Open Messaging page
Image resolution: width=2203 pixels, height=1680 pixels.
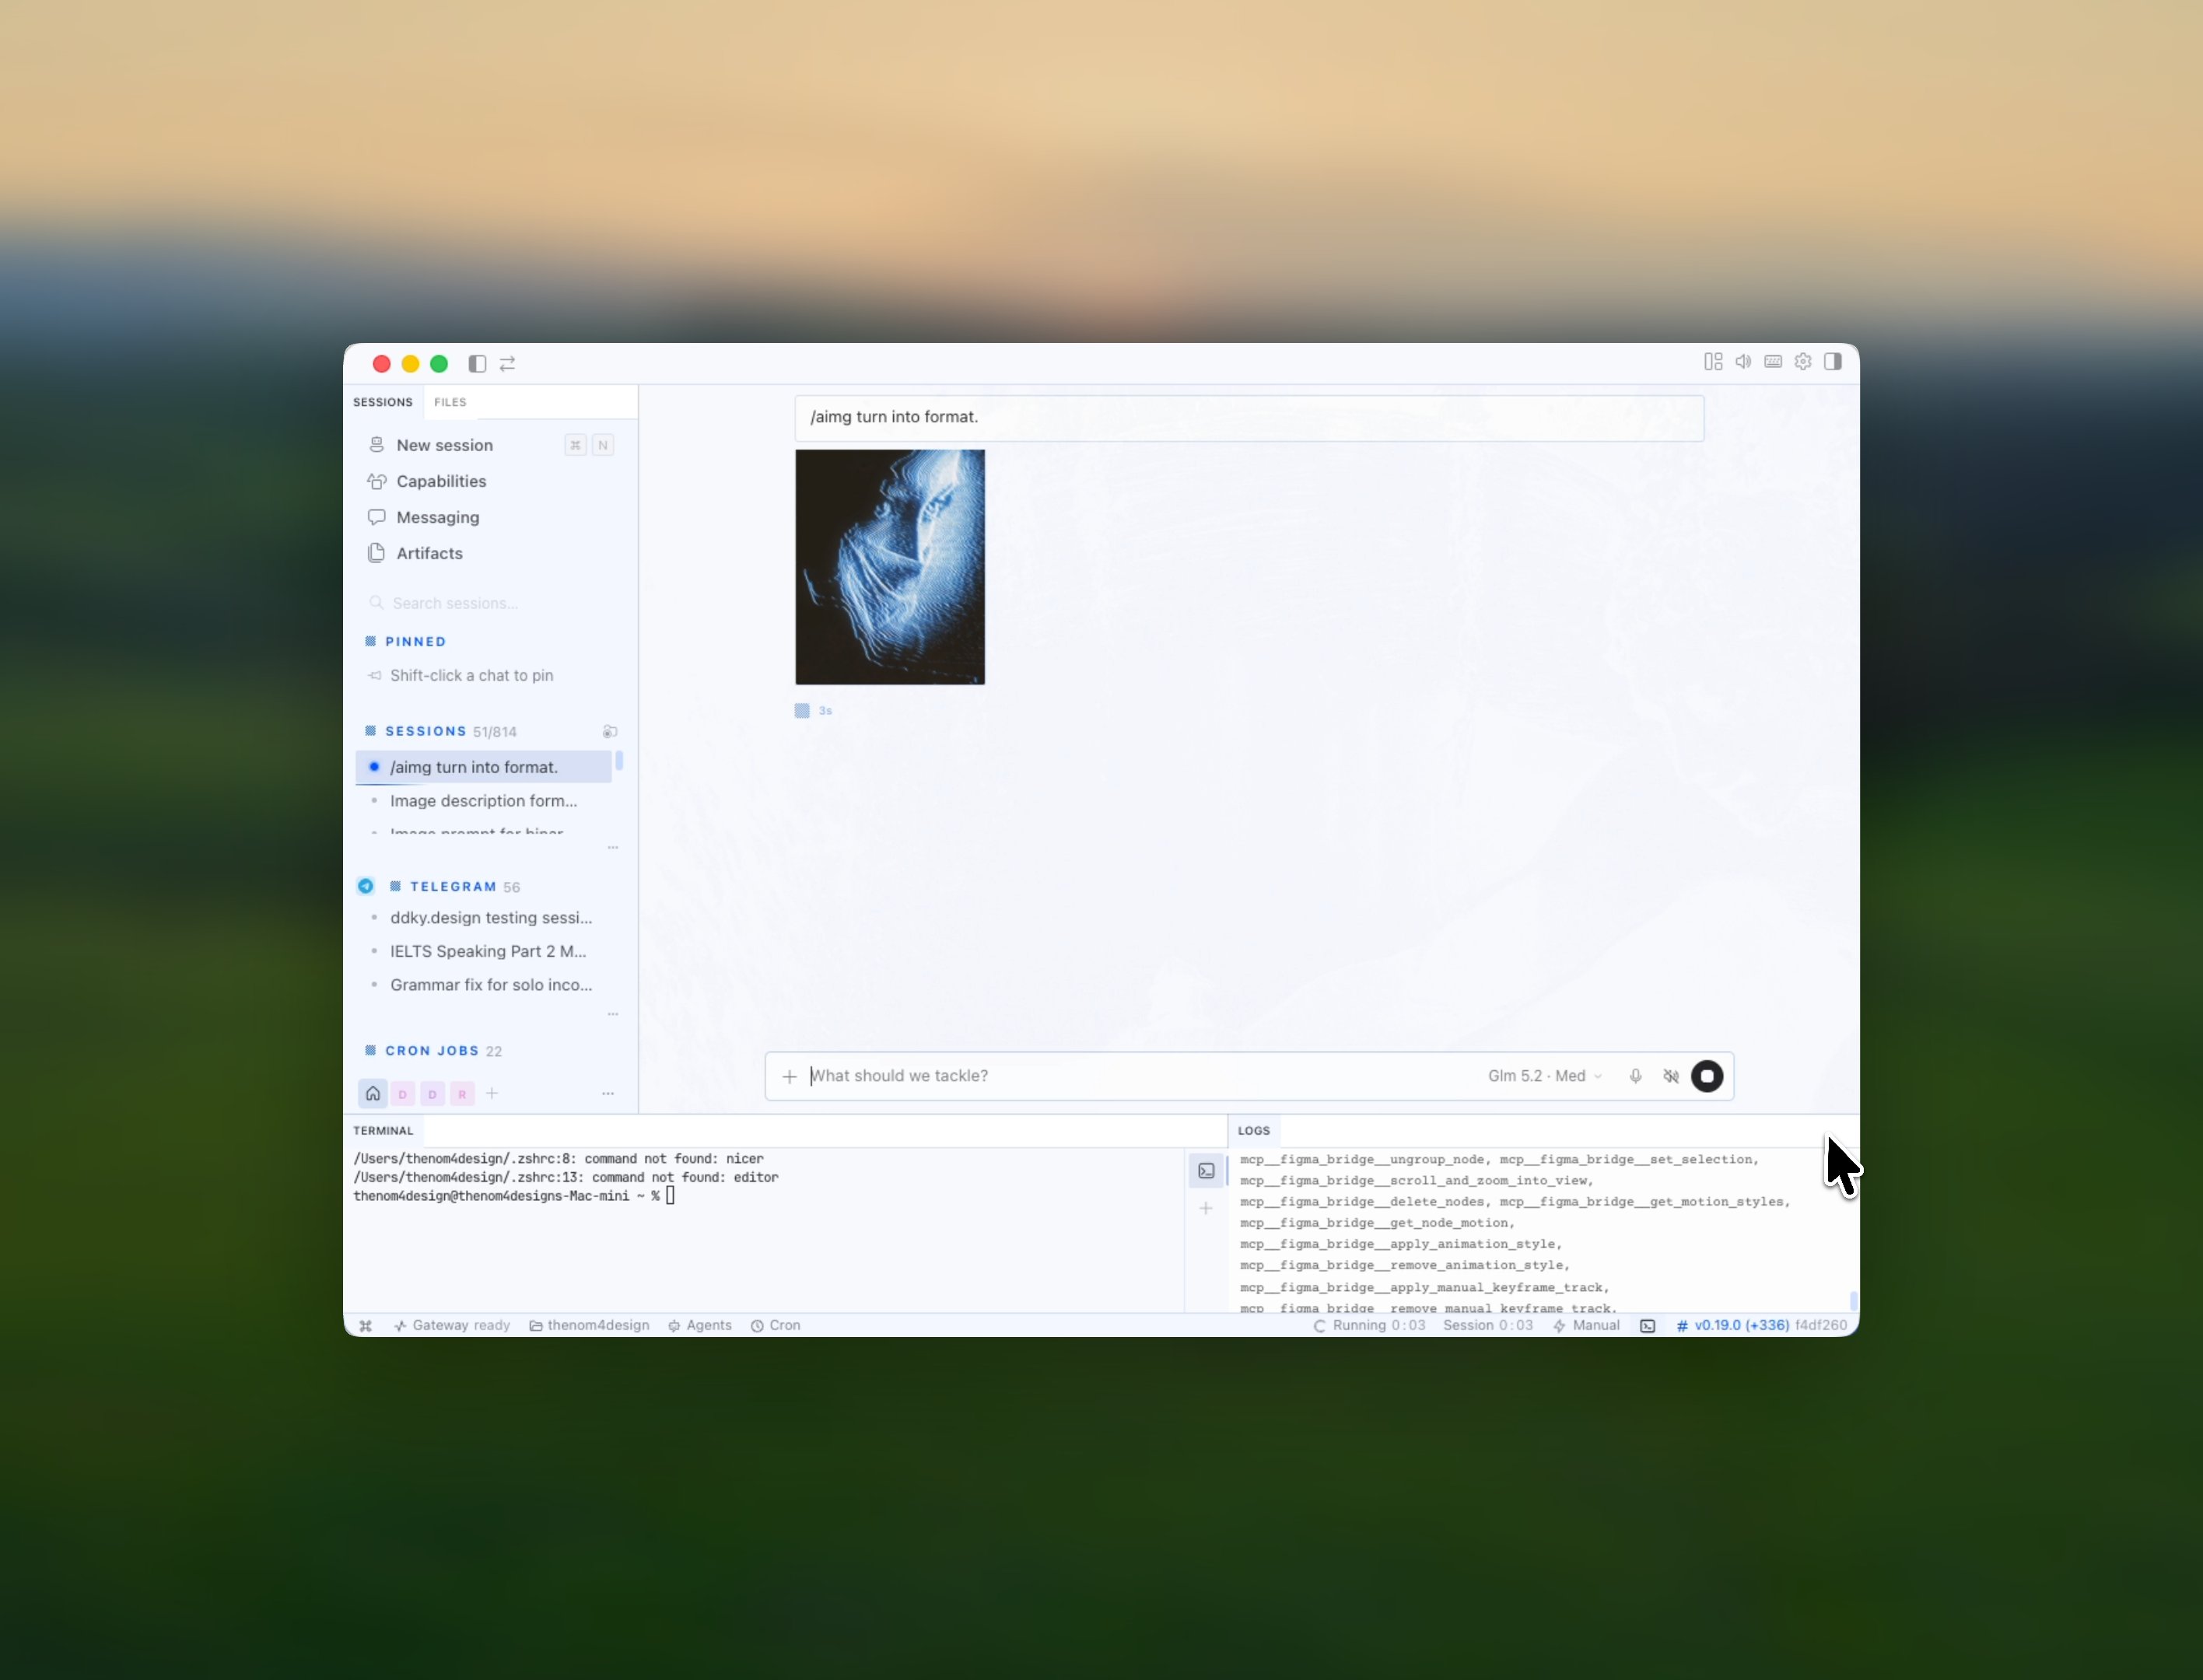coord(490,517)
